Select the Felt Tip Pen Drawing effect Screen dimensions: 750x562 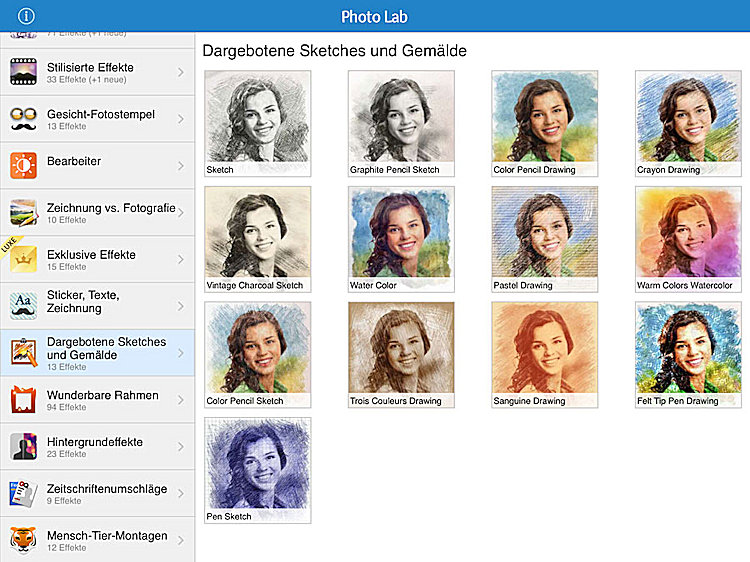688,354
